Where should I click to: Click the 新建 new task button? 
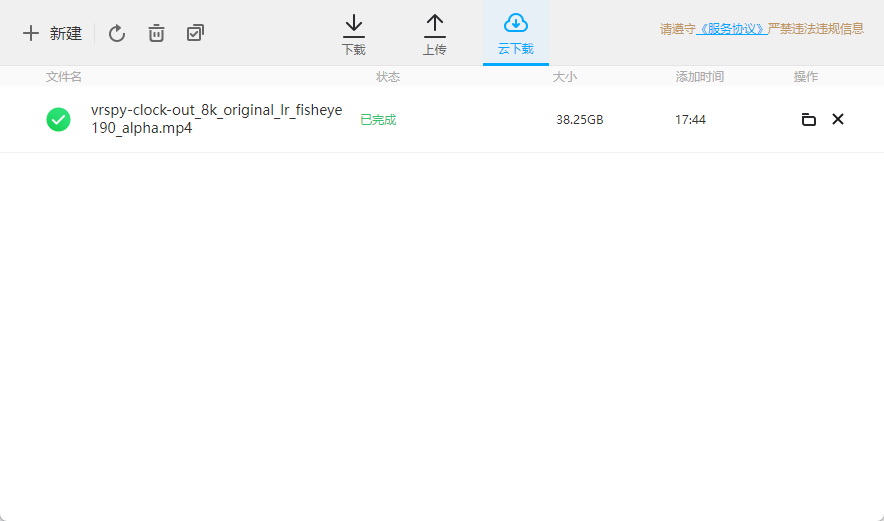[x=52, y=33]
